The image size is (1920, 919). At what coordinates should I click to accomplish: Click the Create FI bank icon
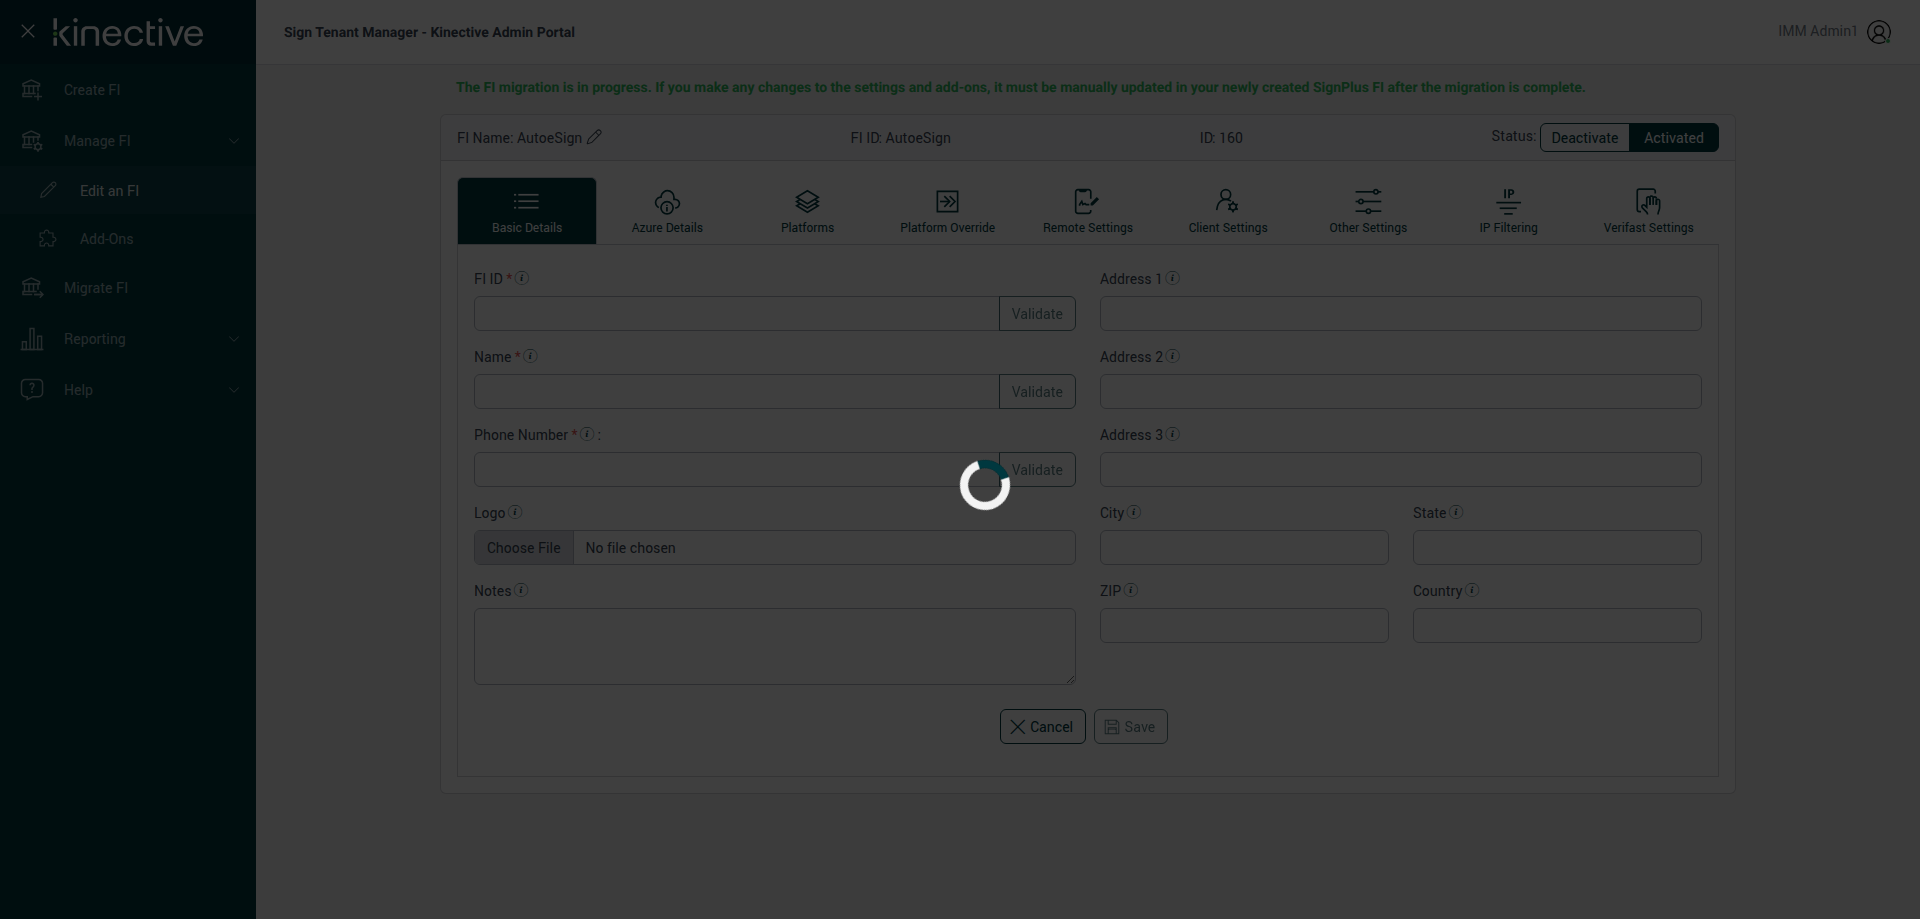[x=32, y=90]
